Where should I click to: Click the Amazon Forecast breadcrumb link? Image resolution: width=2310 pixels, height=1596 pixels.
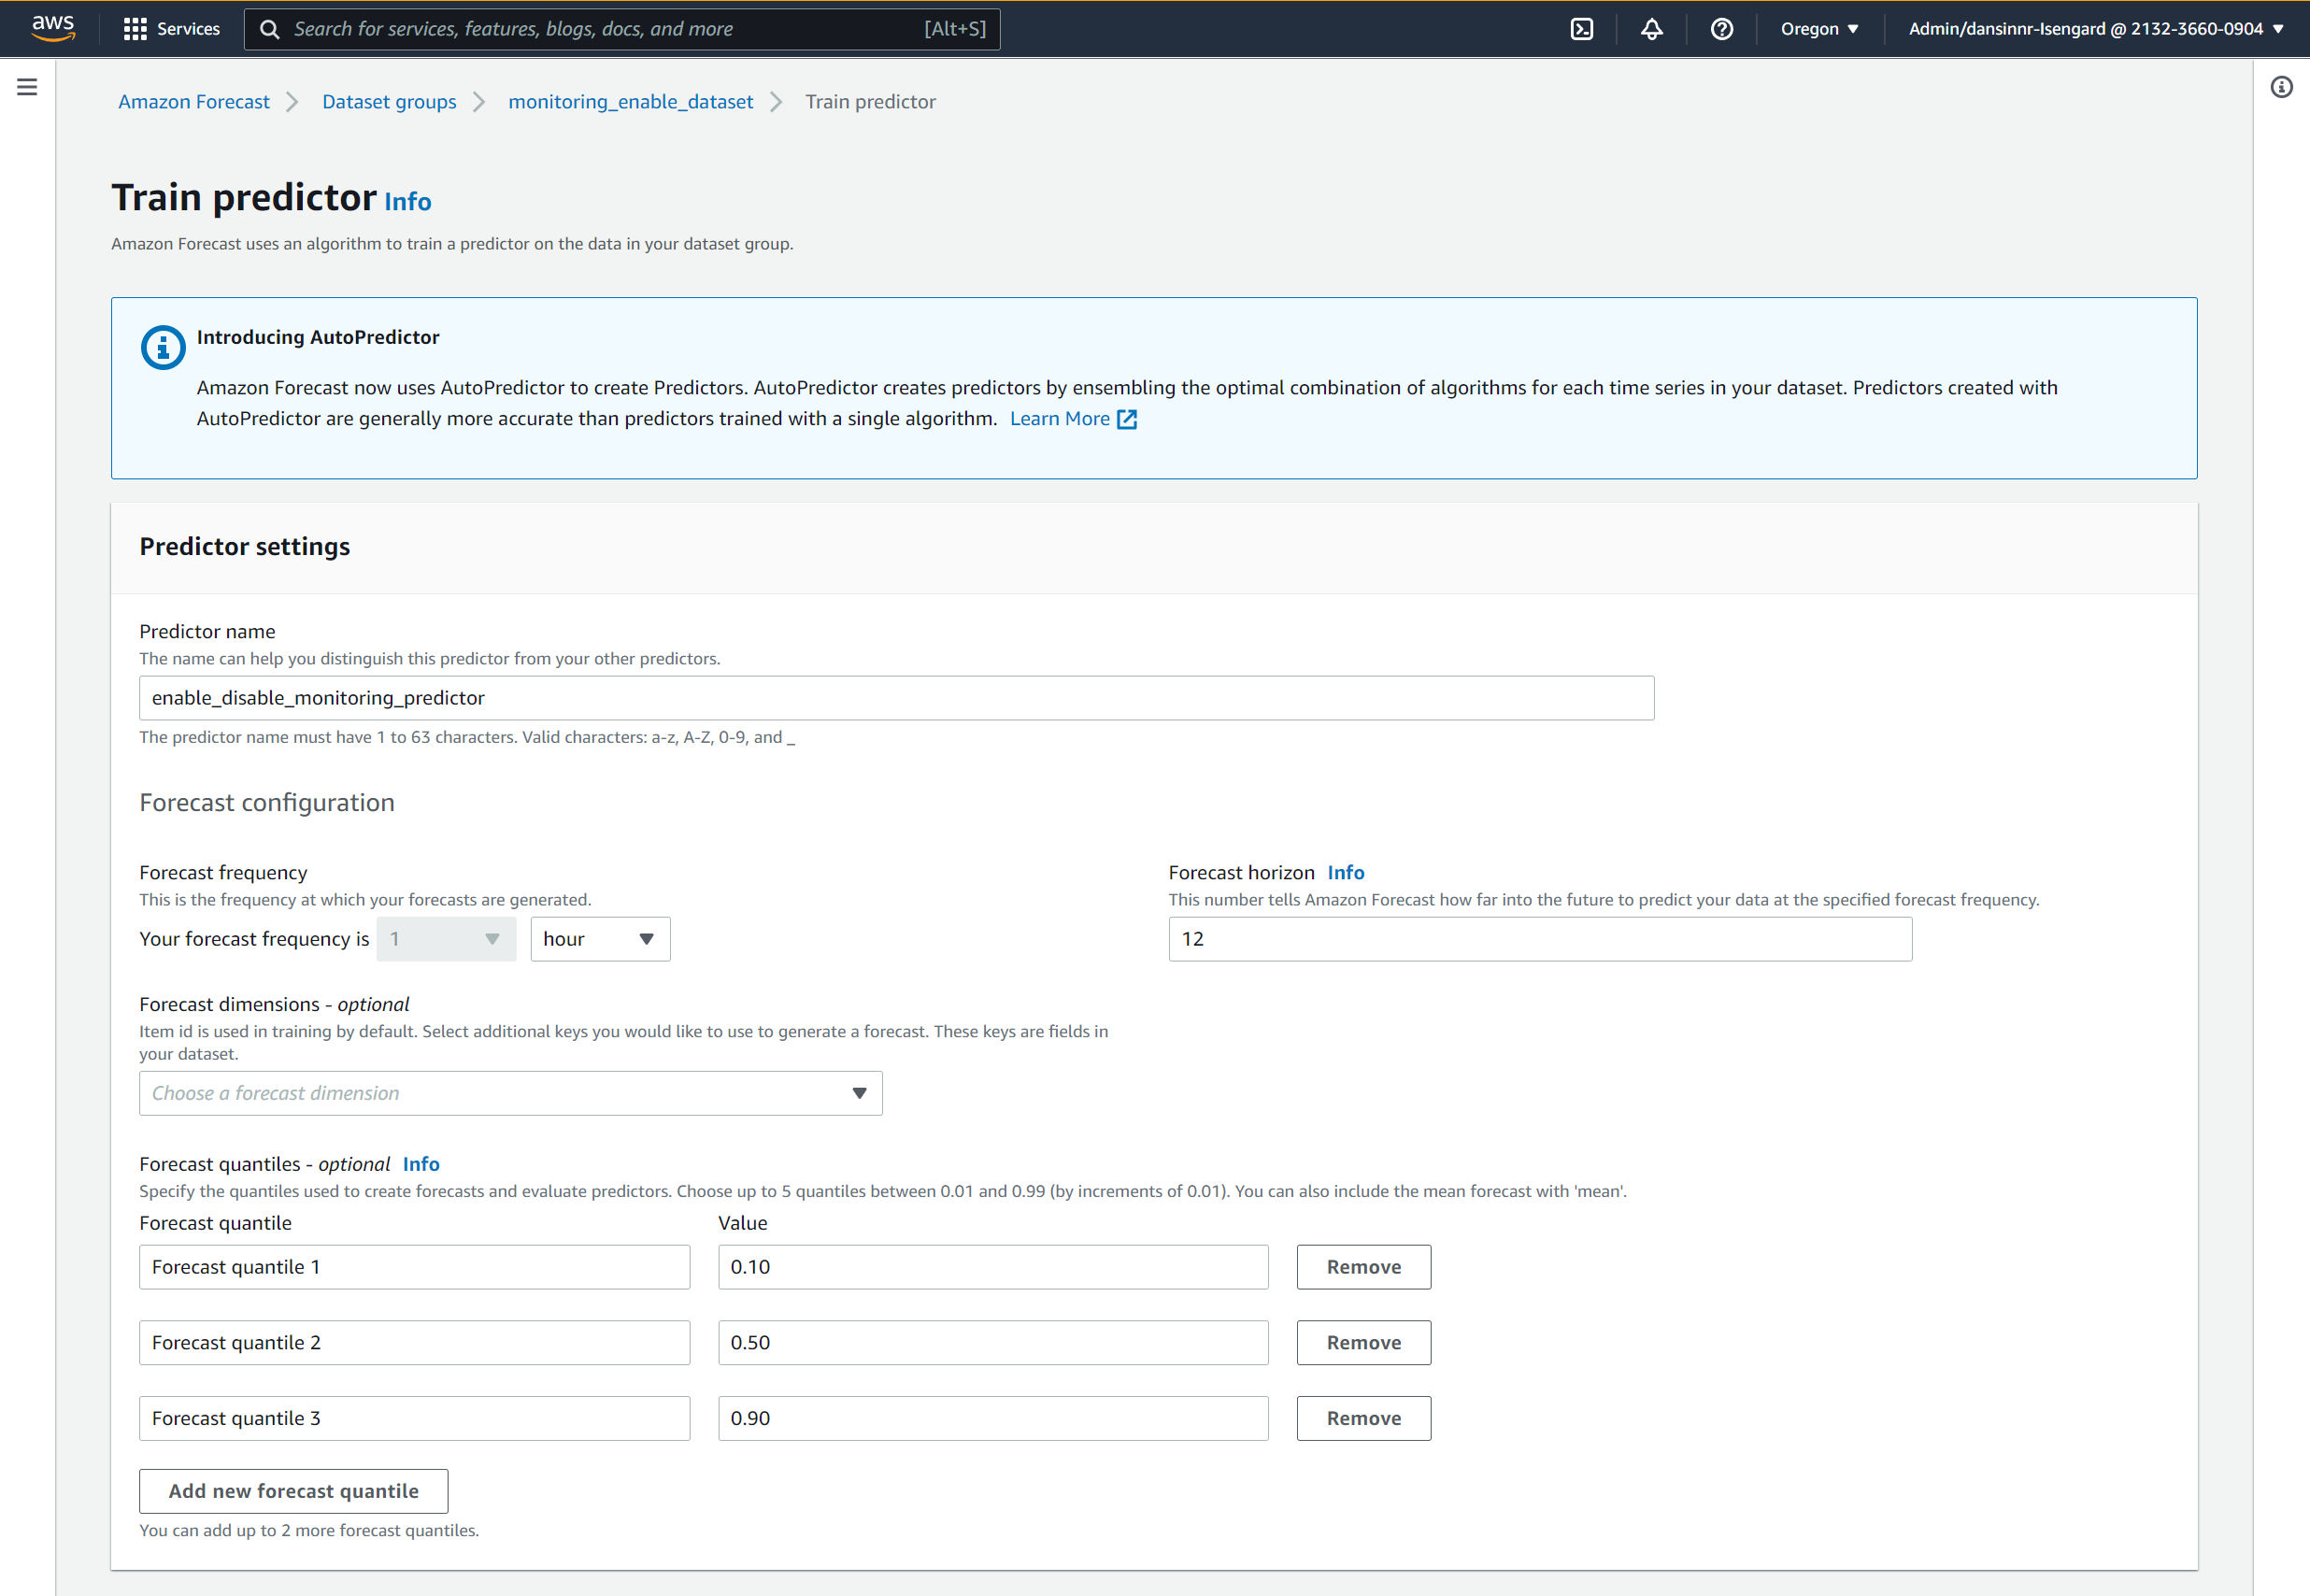pos(193,102)
